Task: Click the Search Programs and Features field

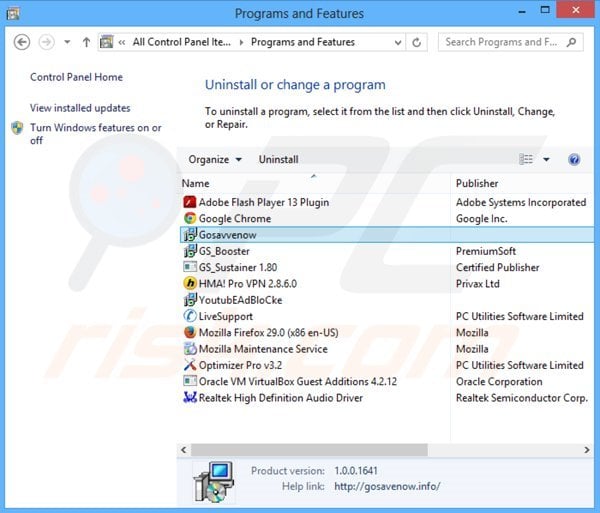Action: point(510,42)
